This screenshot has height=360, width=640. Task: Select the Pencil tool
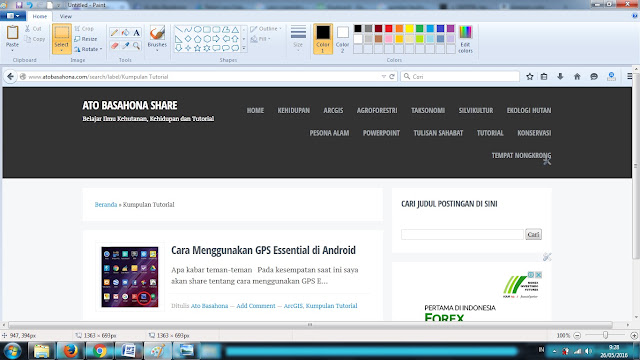tap(114, 33)
